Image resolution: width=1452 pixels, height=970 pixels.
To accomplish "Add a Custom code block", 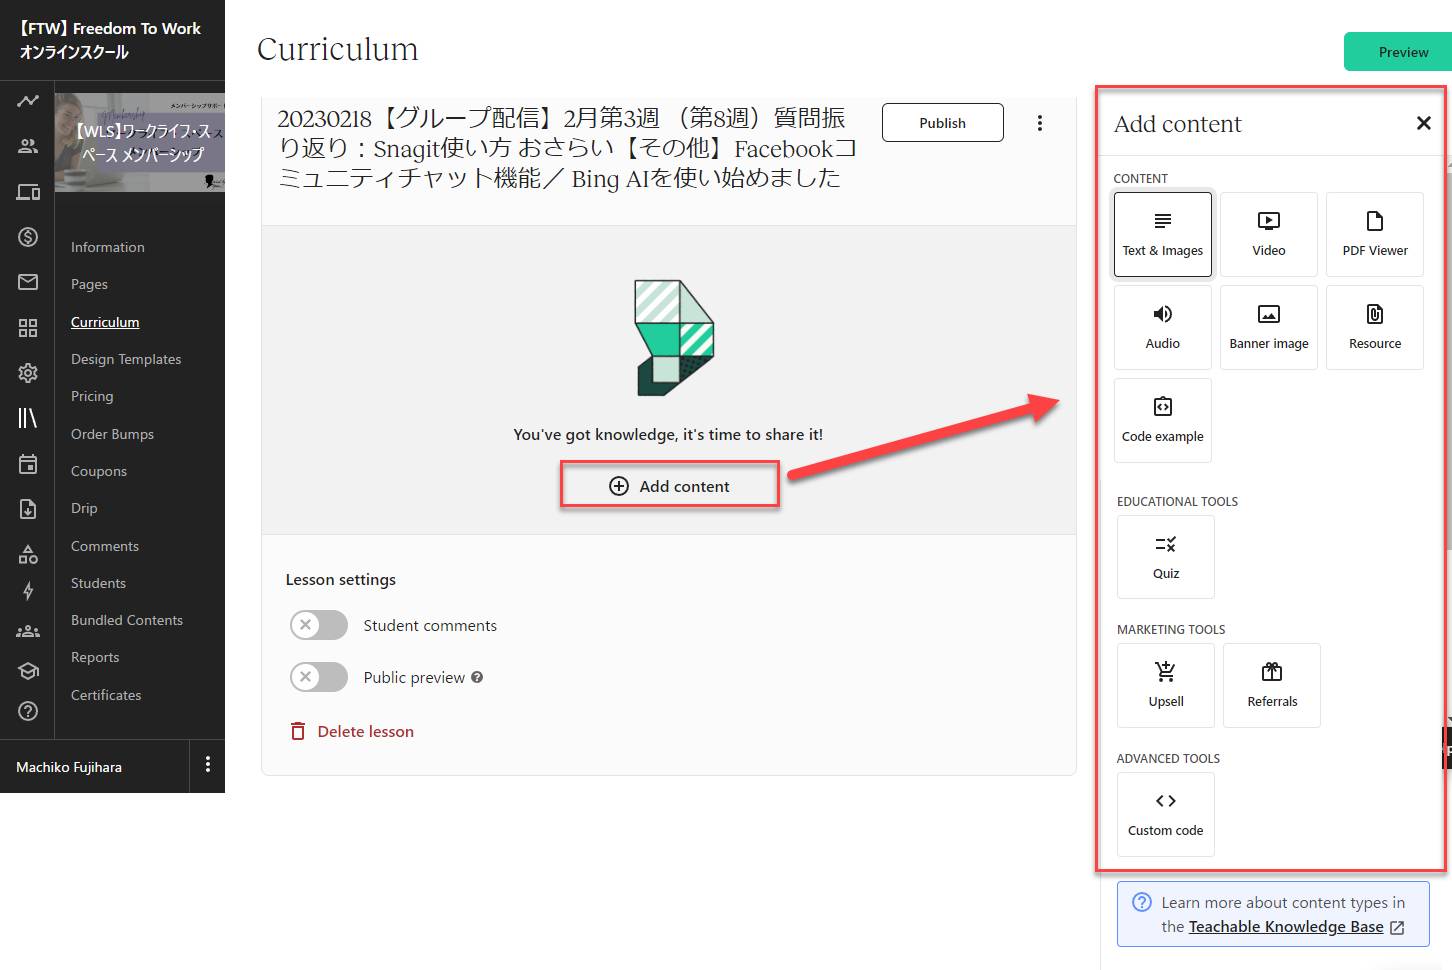I will 1166,814.
